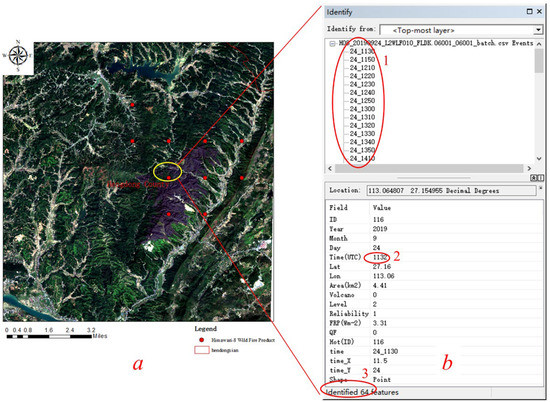Close the Identify panel with the X icon
The height and width of the screenshot is (402, 550).
pyautogui.click(x=539, y=12)
